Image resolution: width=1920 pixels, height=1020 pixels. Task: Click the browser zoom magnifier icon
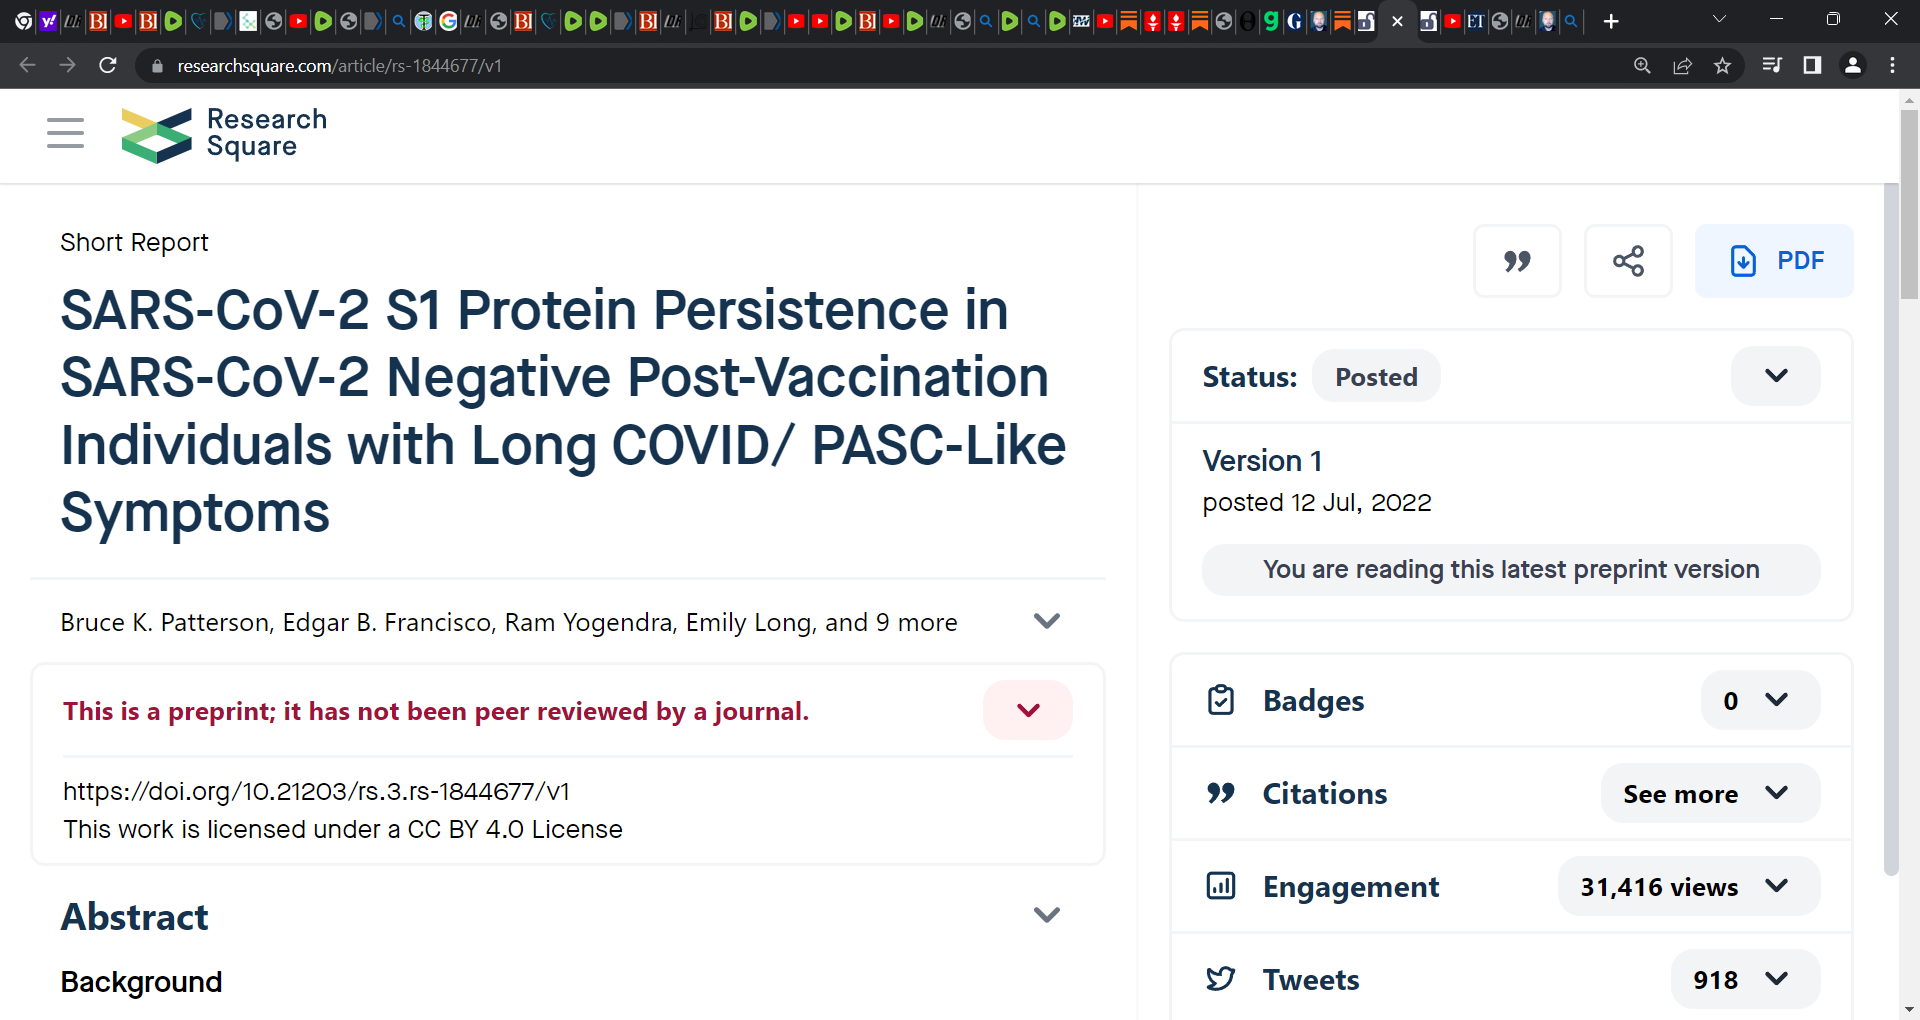(x=1642, y=66)
